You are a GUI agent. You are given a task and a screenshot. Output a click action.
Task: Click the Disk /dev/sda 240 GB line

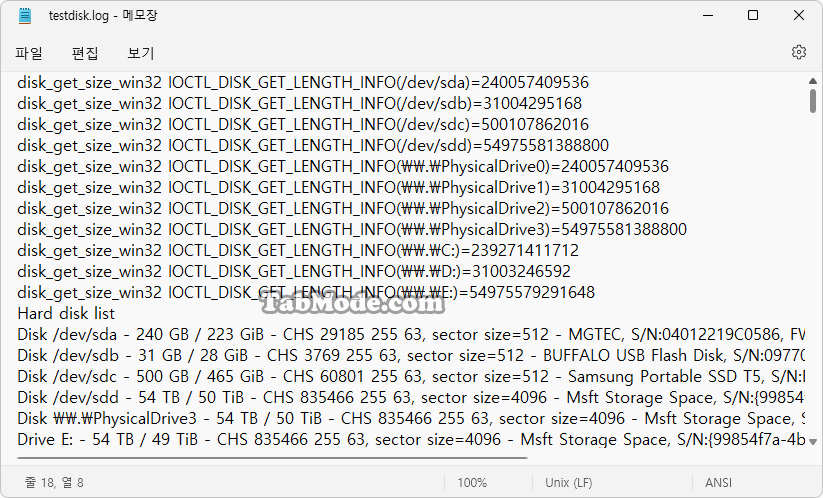pos(410,334)
